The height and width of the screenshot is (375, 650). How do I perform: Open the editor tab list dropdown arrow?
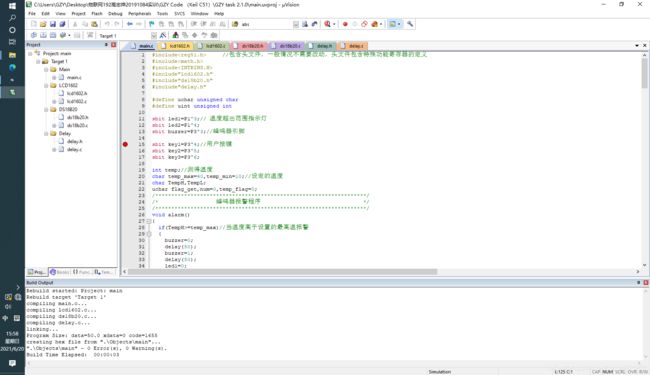point(637,45)
